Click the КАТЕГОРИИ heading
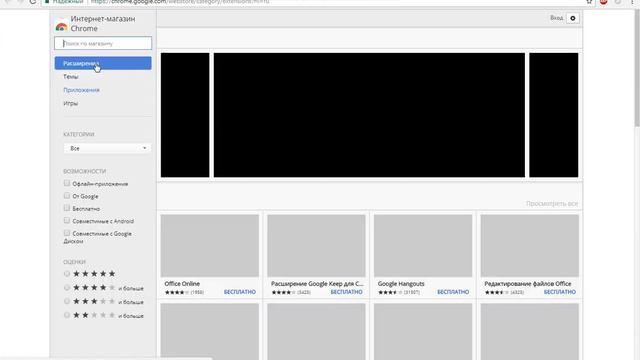The image size is (640, 360). pyautogui.click(x=79, y=134)
